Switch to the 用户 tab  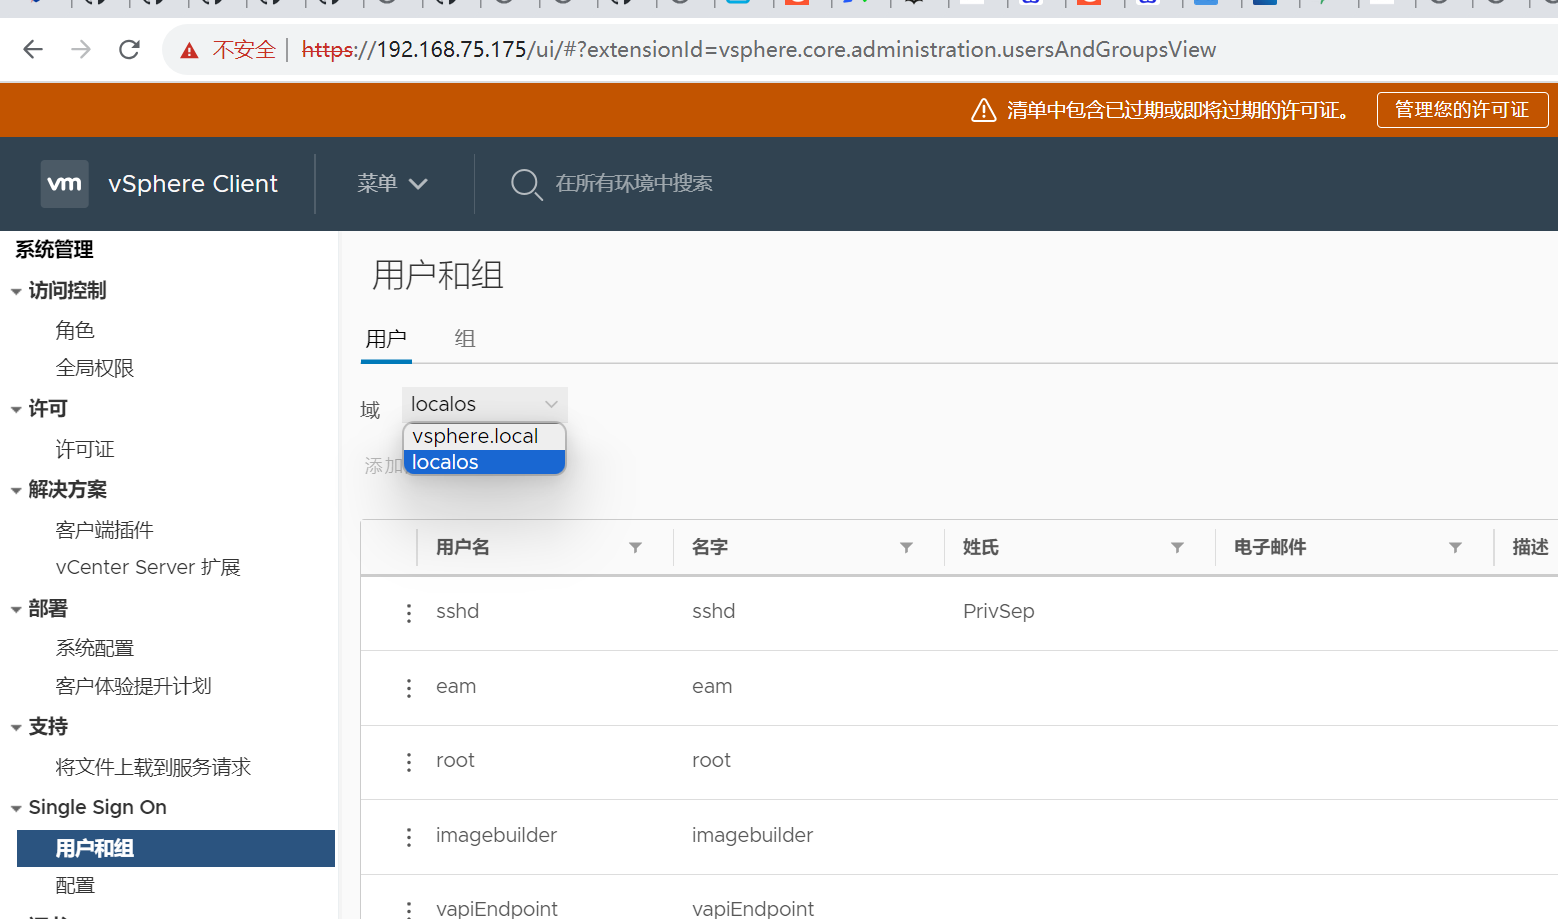click(386, 339)
